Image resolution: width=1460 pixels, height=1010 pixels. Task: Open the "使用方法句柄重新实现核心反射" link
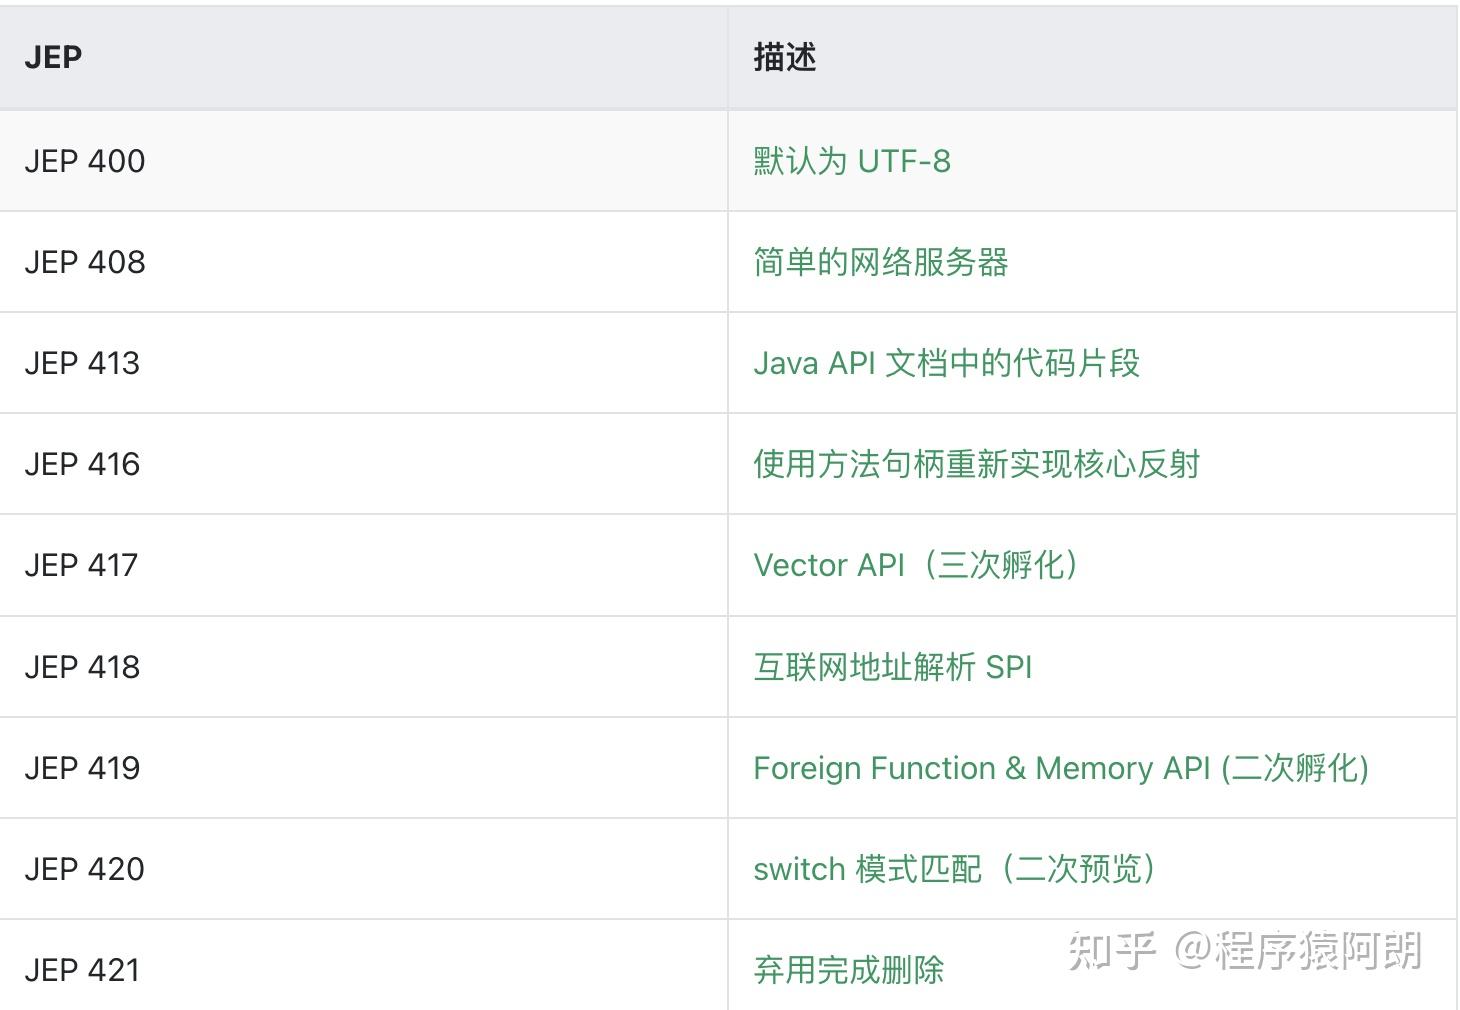tap(977, 464)
